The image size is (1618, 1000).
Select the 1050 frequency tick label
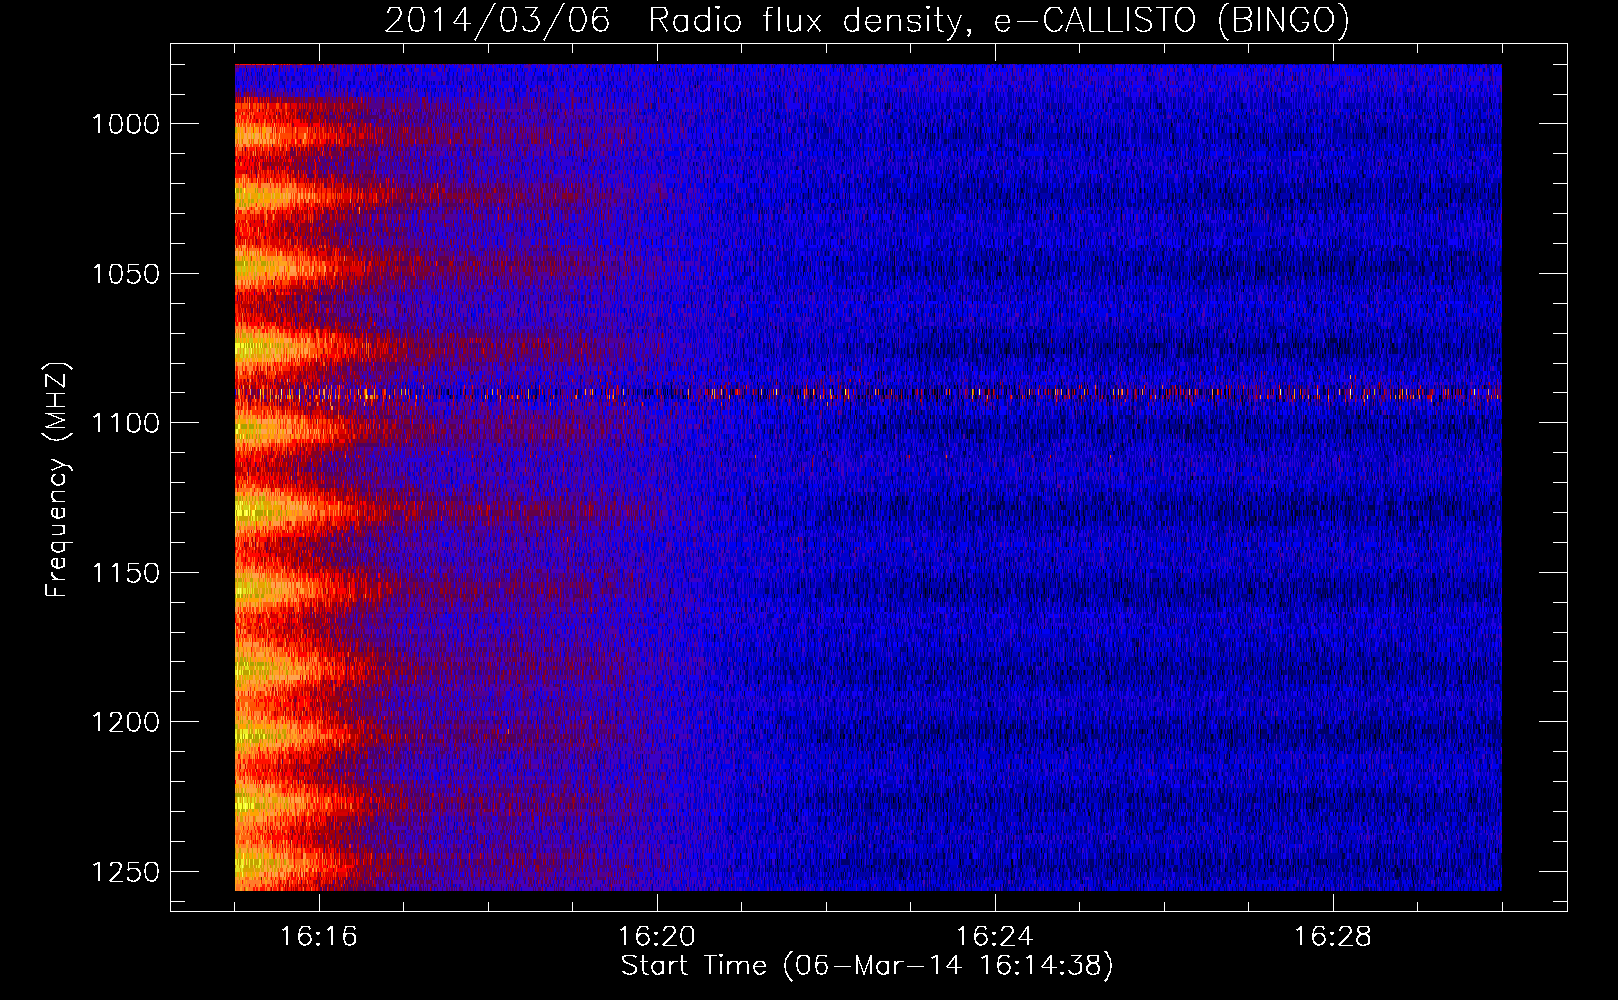pyautogui.click(x=126, y=274)
